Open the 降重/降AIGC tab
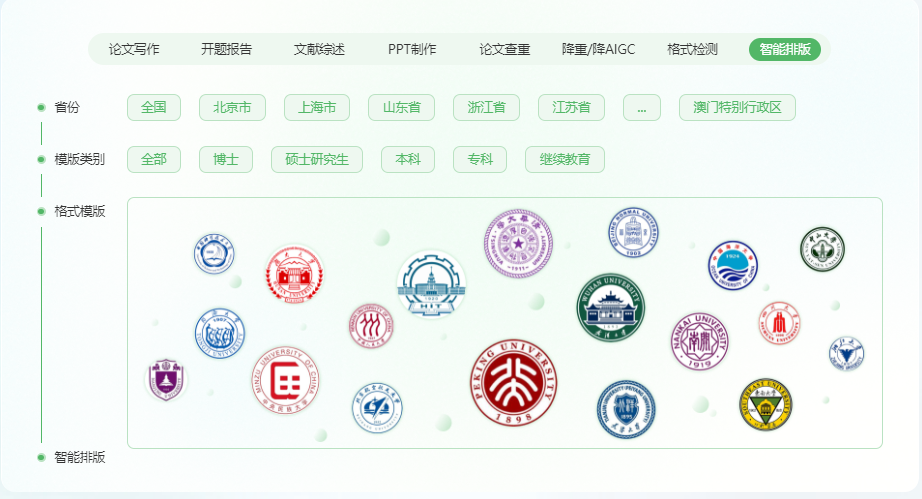 pos(599,49)
